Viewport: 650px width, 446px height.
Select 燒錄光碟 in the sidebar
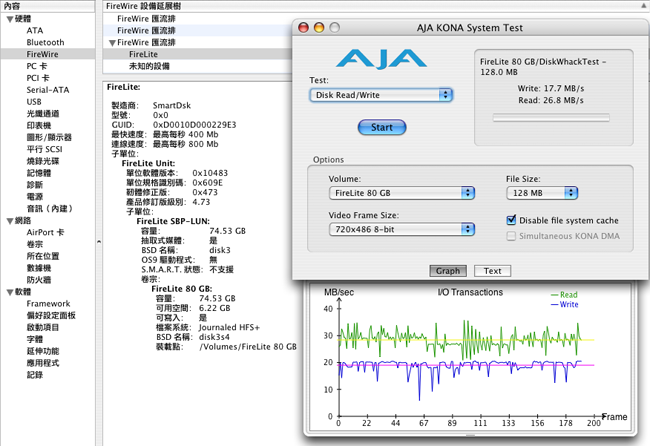click(43, 161)
